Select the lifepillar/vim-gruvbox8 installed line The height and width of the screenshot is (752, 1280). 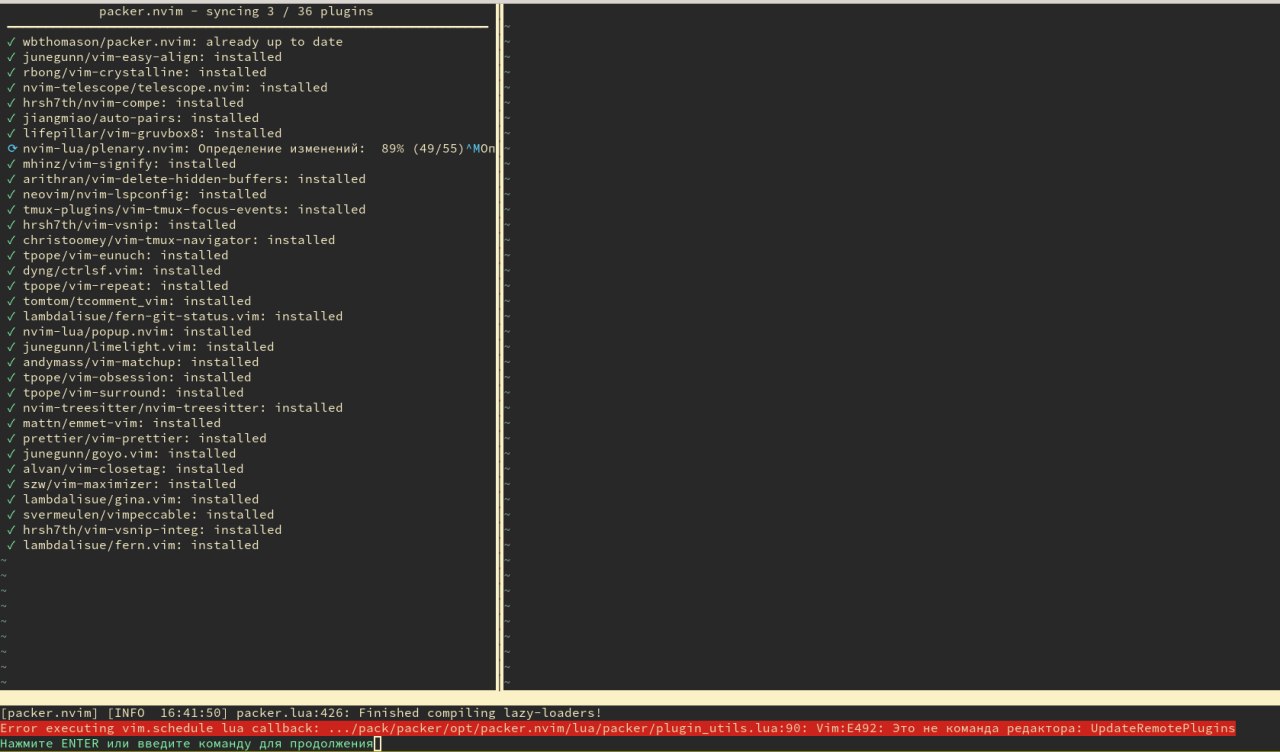click(144, 133)
